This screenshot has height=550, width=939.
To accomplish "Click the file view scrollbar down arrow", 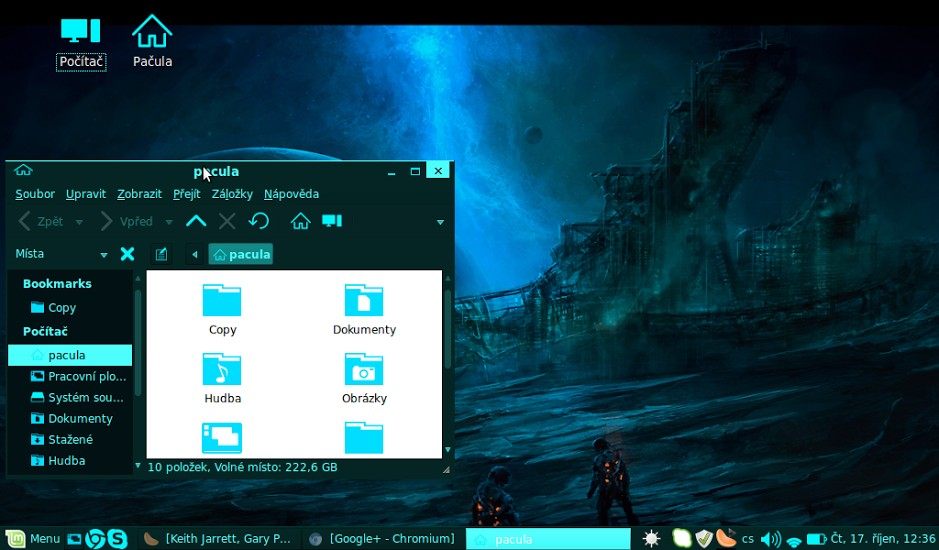I will tap(447, 450).
